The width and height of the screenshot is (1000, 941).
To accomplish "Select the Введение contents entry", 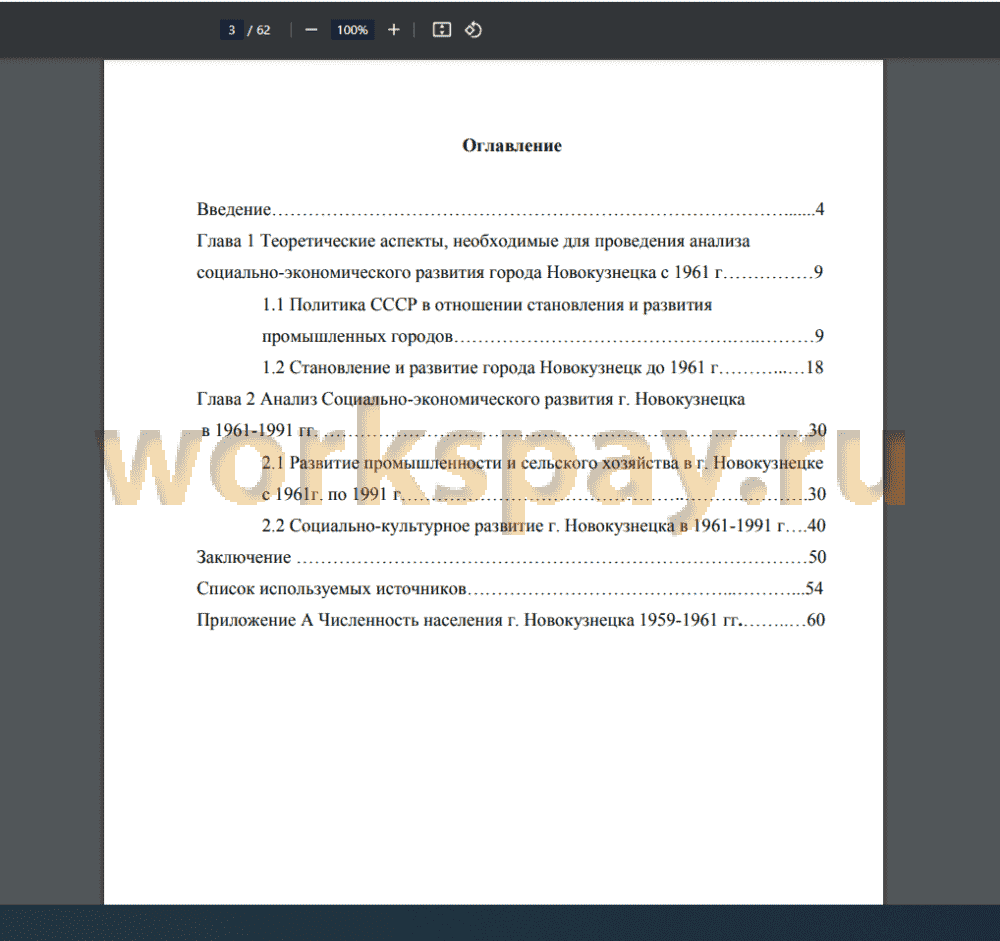I will 510,209.
